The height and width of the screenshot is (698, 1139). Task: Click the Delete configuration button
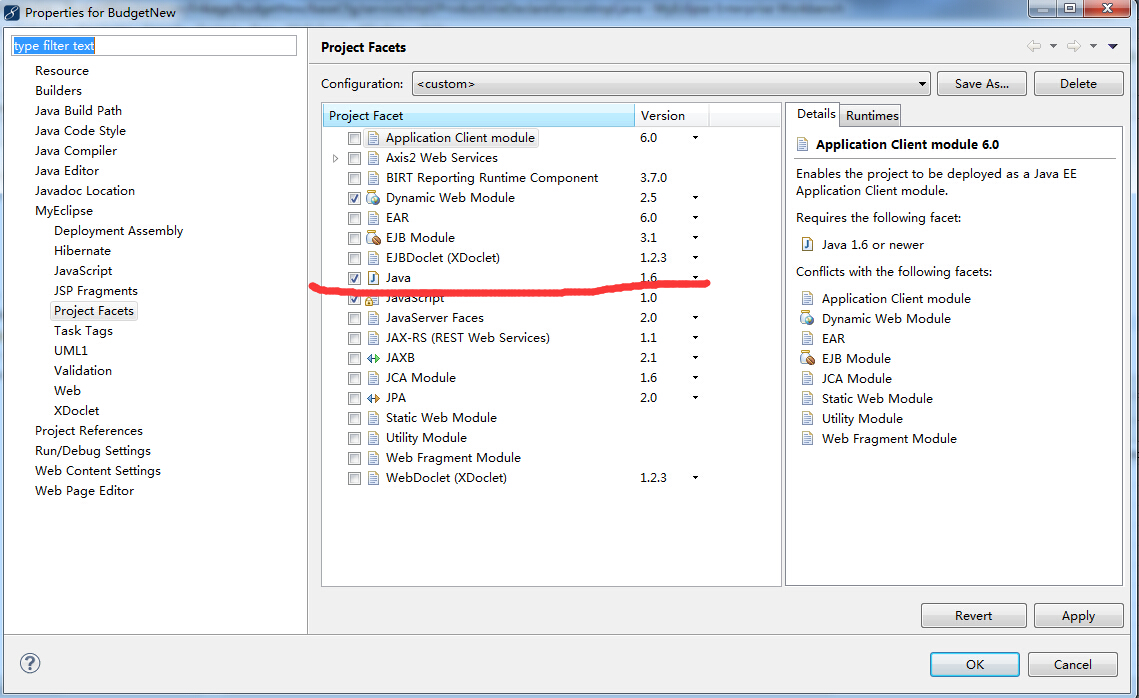tap(1078, 84)
